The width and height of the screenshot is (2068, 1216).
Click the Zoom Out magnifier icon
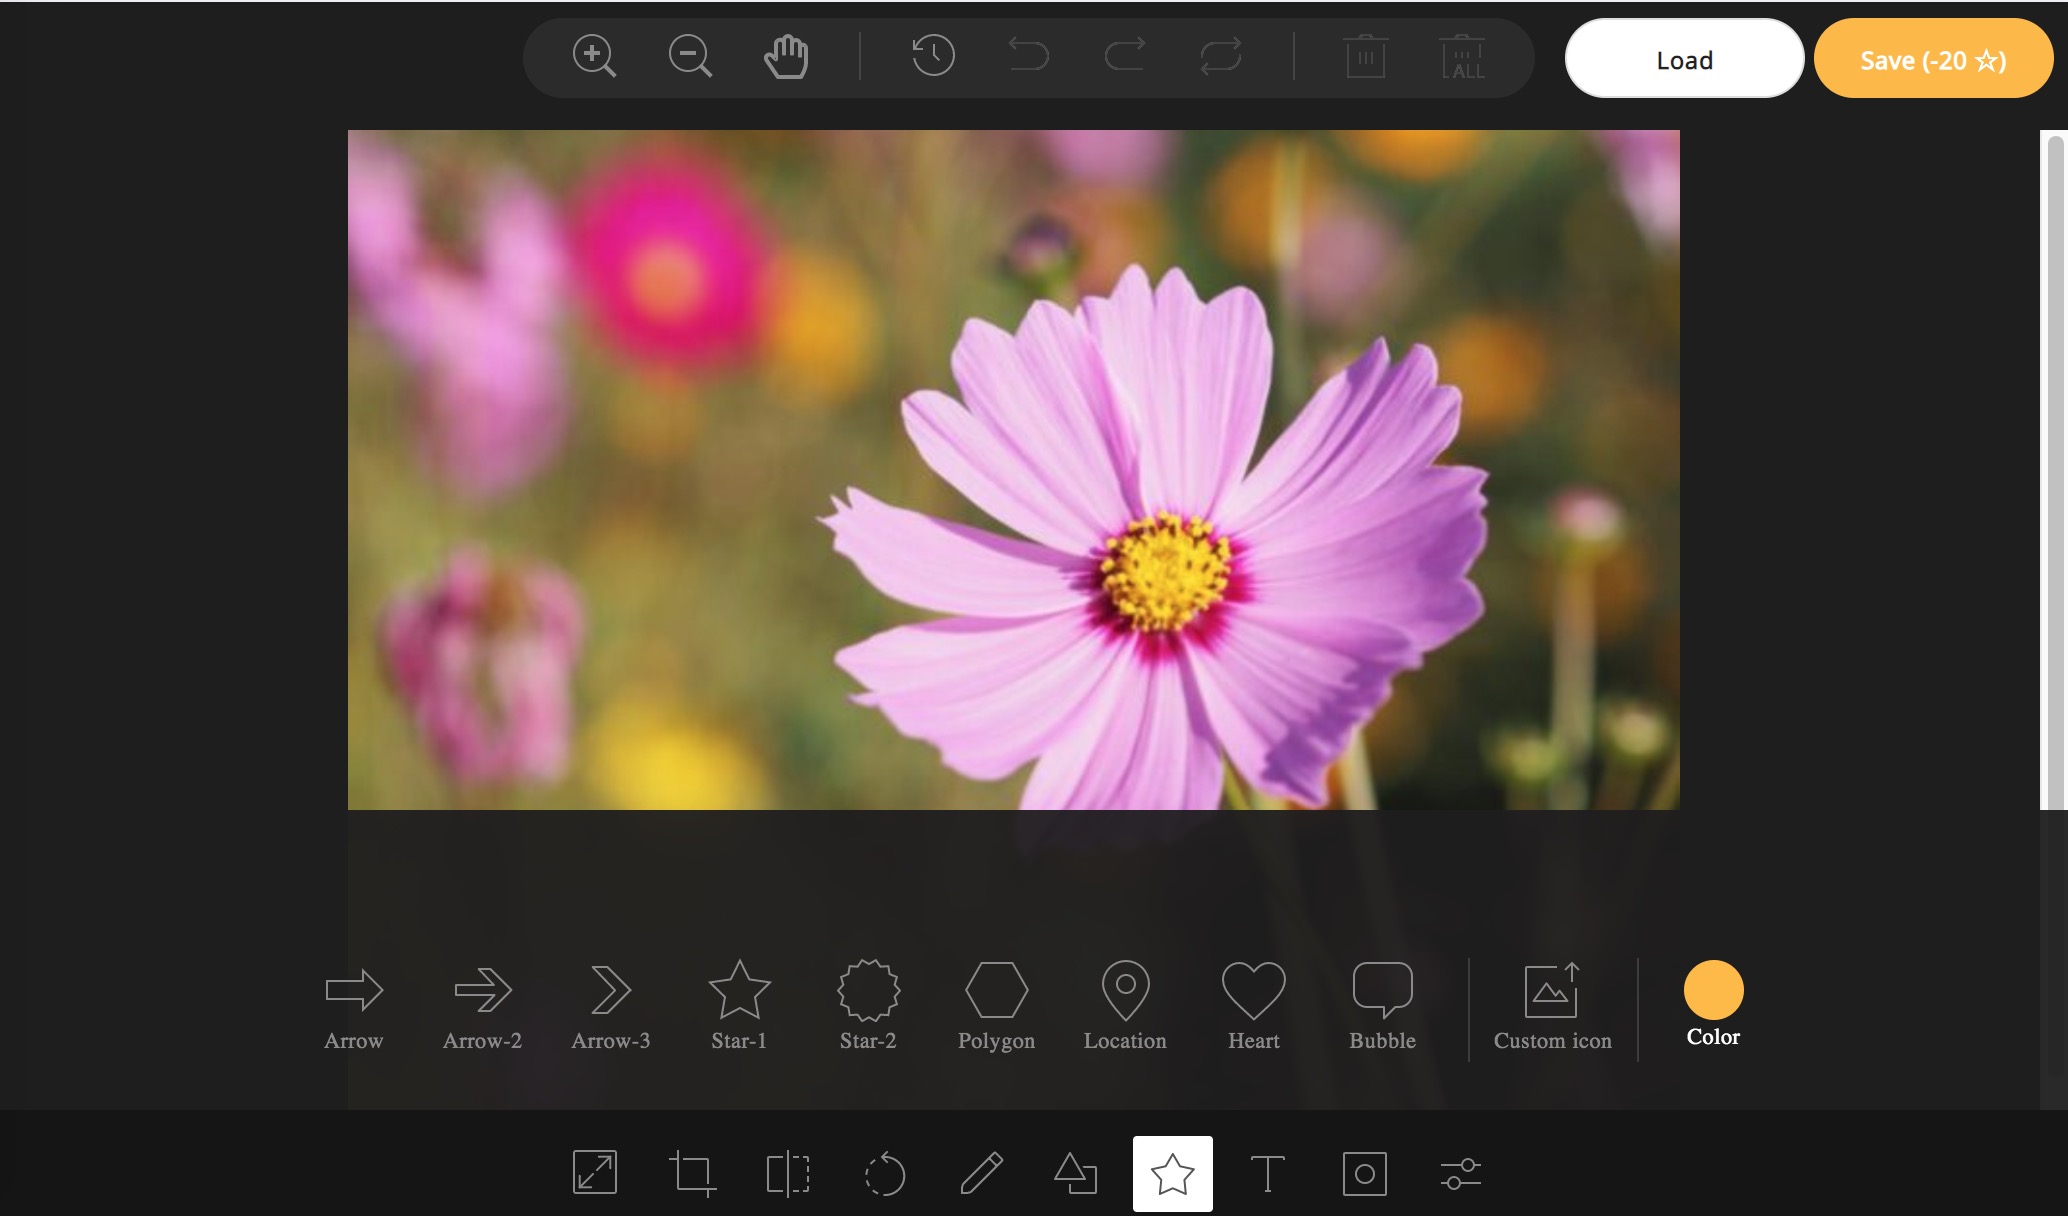tap(690, 56)
